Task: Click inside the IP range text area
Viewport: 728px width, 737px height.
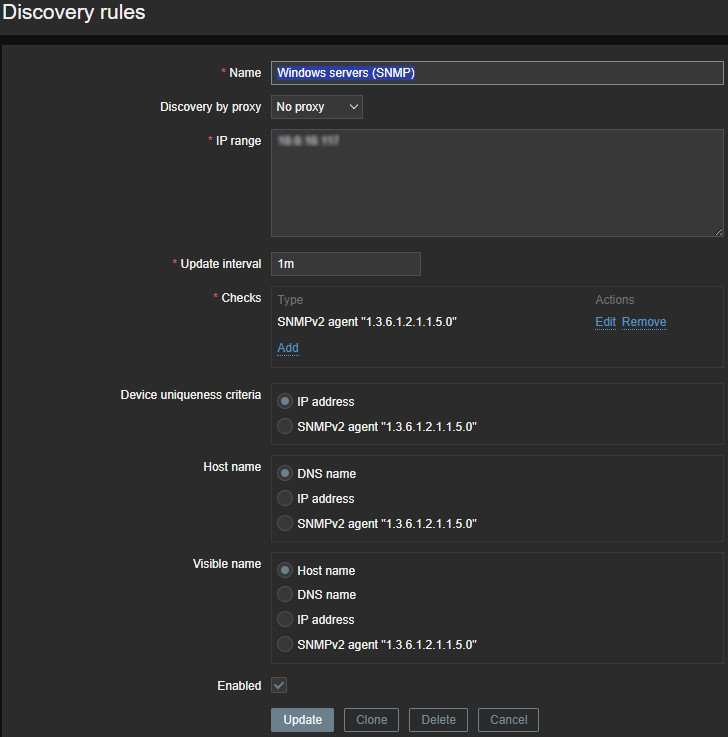Action: [x=496, y=183]
